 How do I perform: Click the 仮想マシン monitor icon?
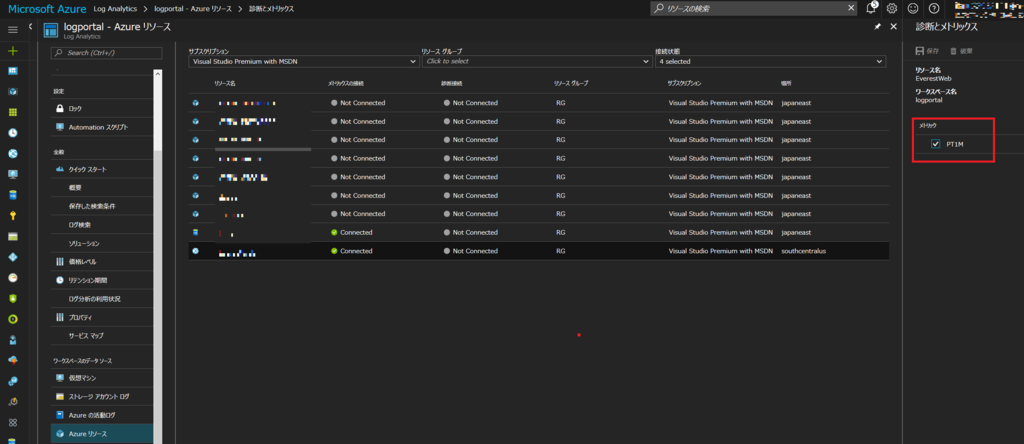60,378
